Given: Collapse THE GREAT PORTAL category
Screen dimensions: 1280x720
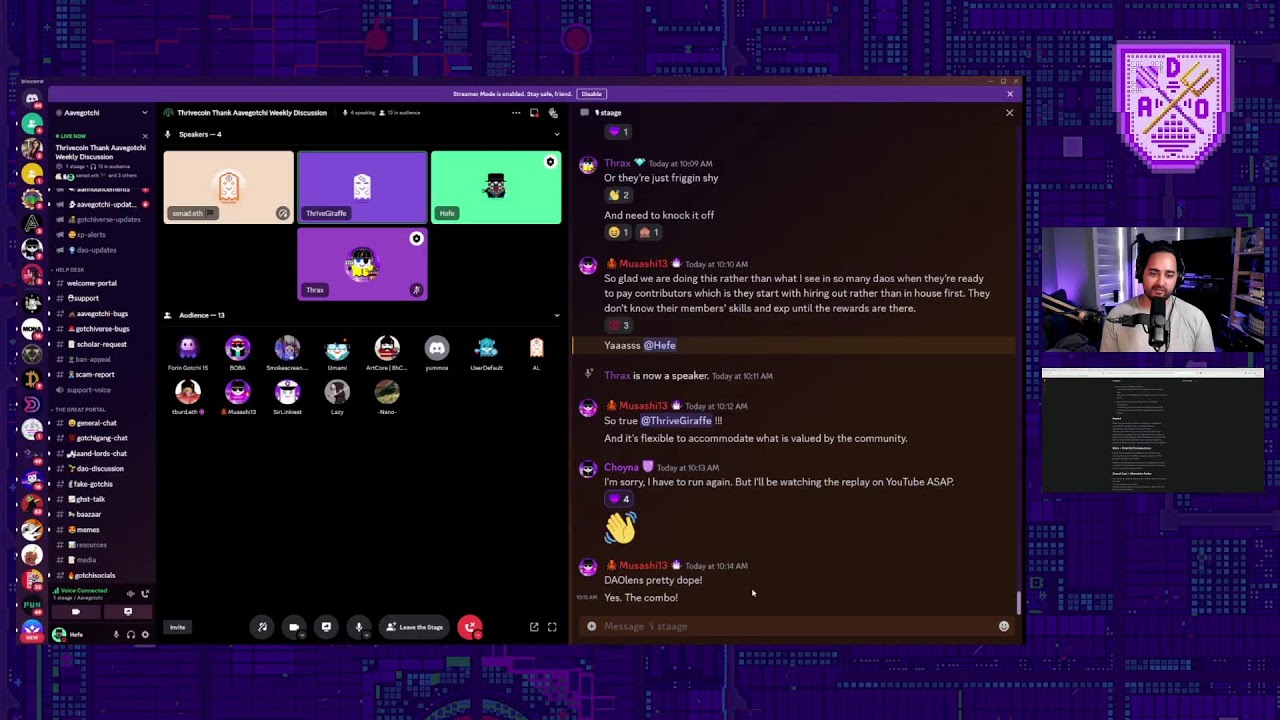Looking at the screenshot, I should click(80, 409).
